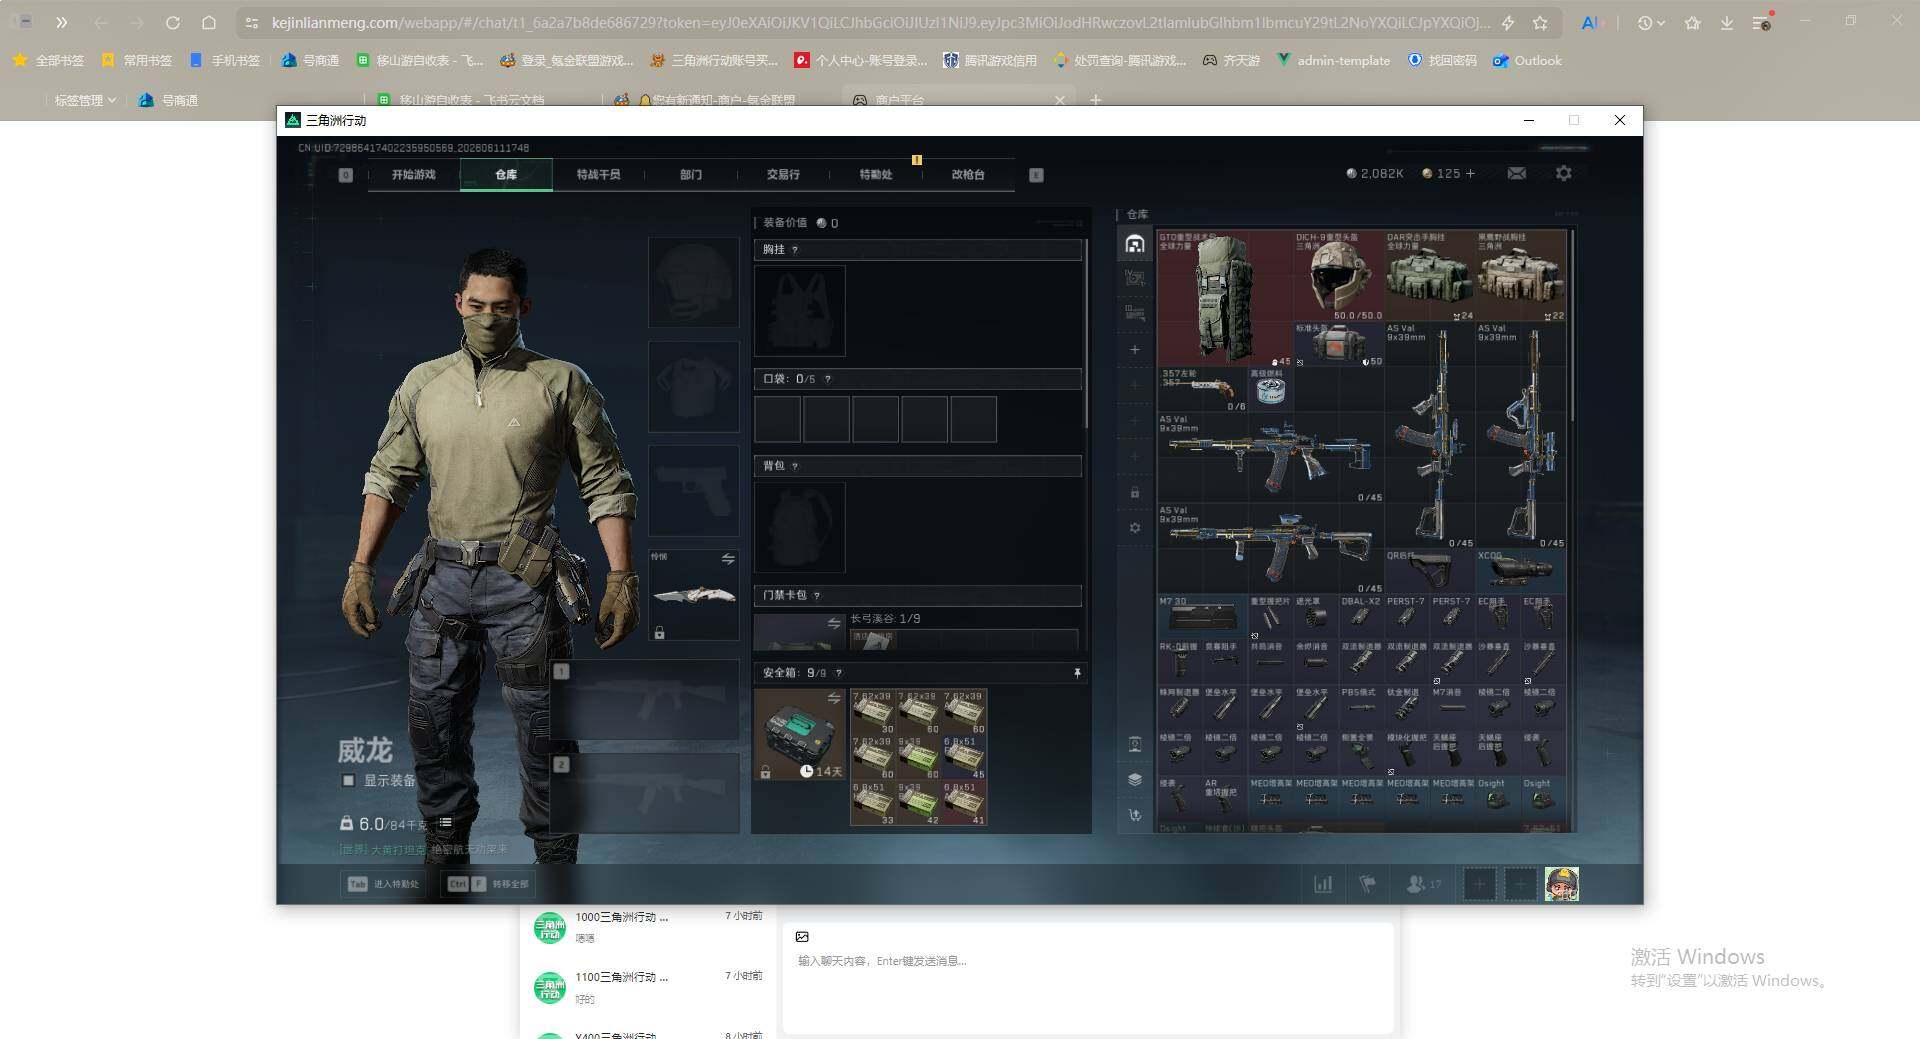Go to browser home page
1920x1039 pixels.
(208, 22)
